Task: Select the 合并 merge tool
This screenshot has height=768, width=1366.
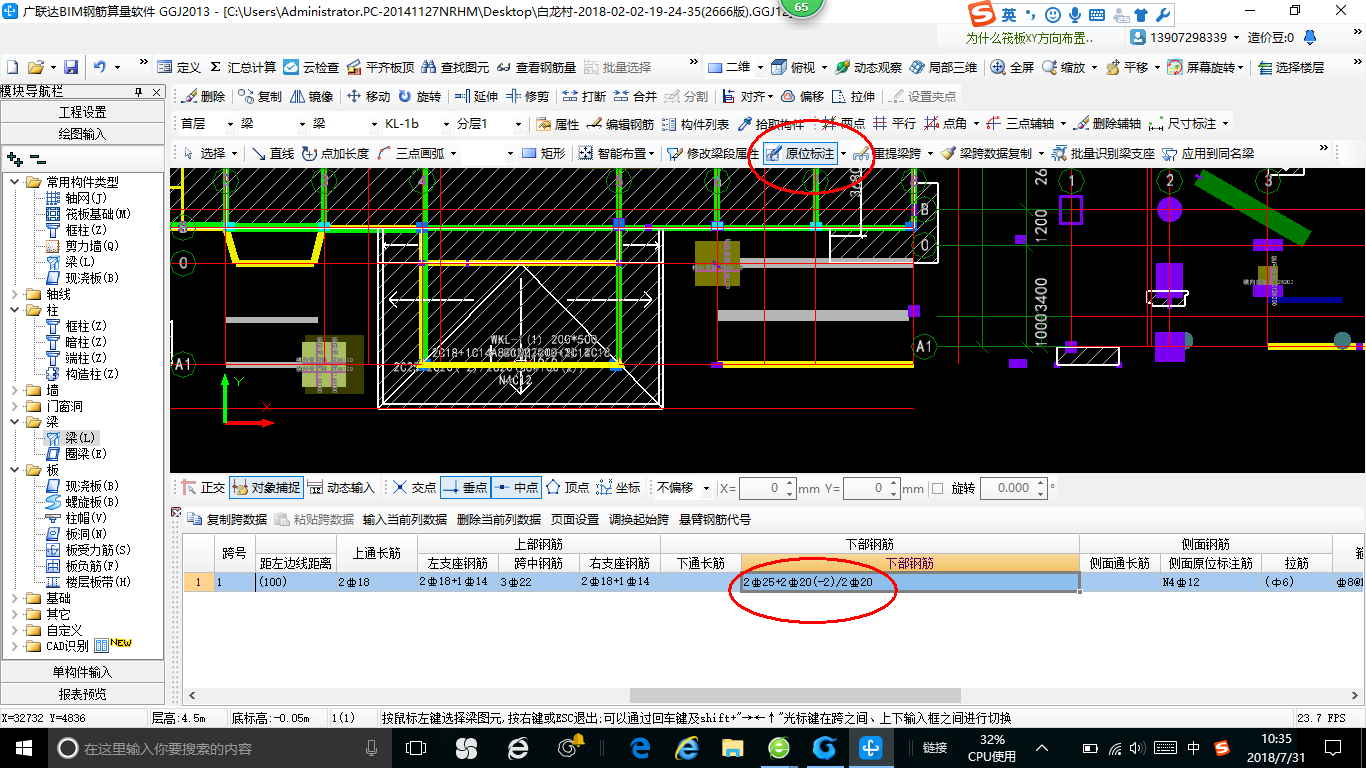Action: tap(635, 96)
